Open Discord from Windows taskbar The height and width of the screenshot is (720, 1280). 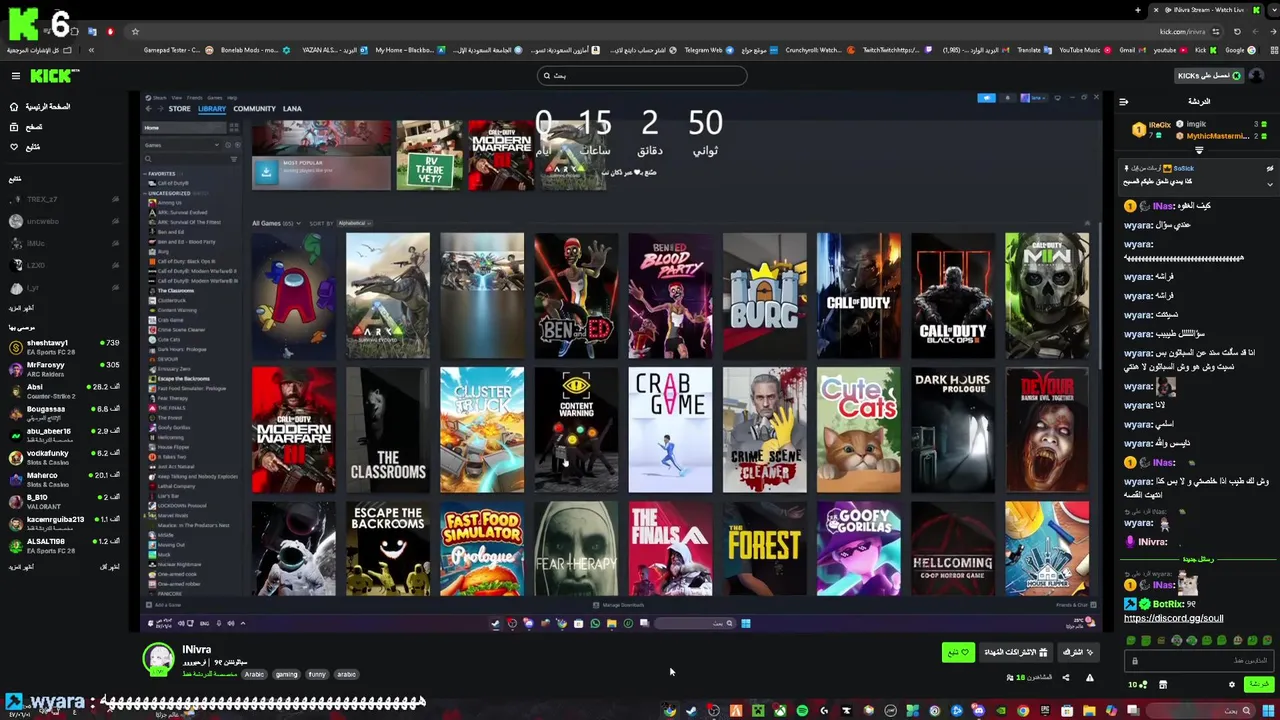[978, 711]
